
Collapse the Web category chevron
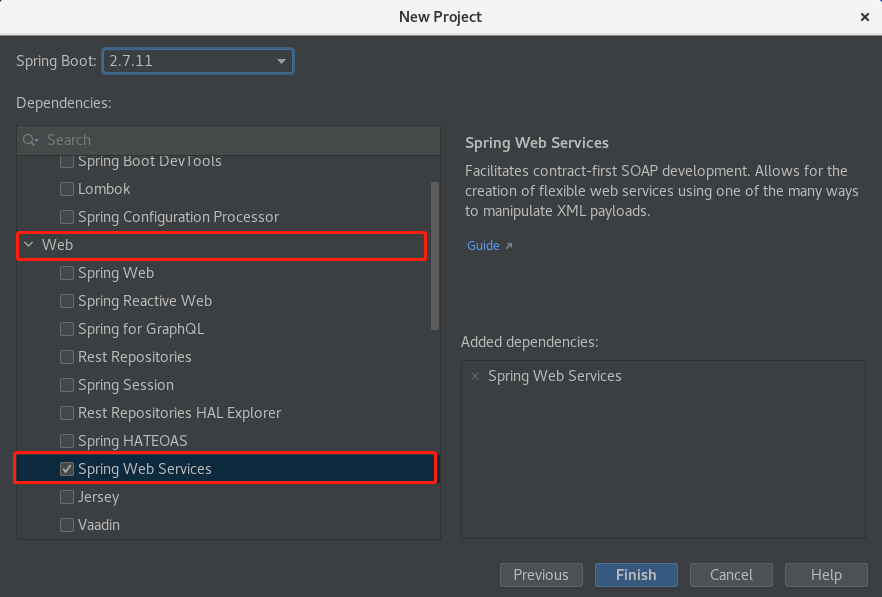[29, 245]
